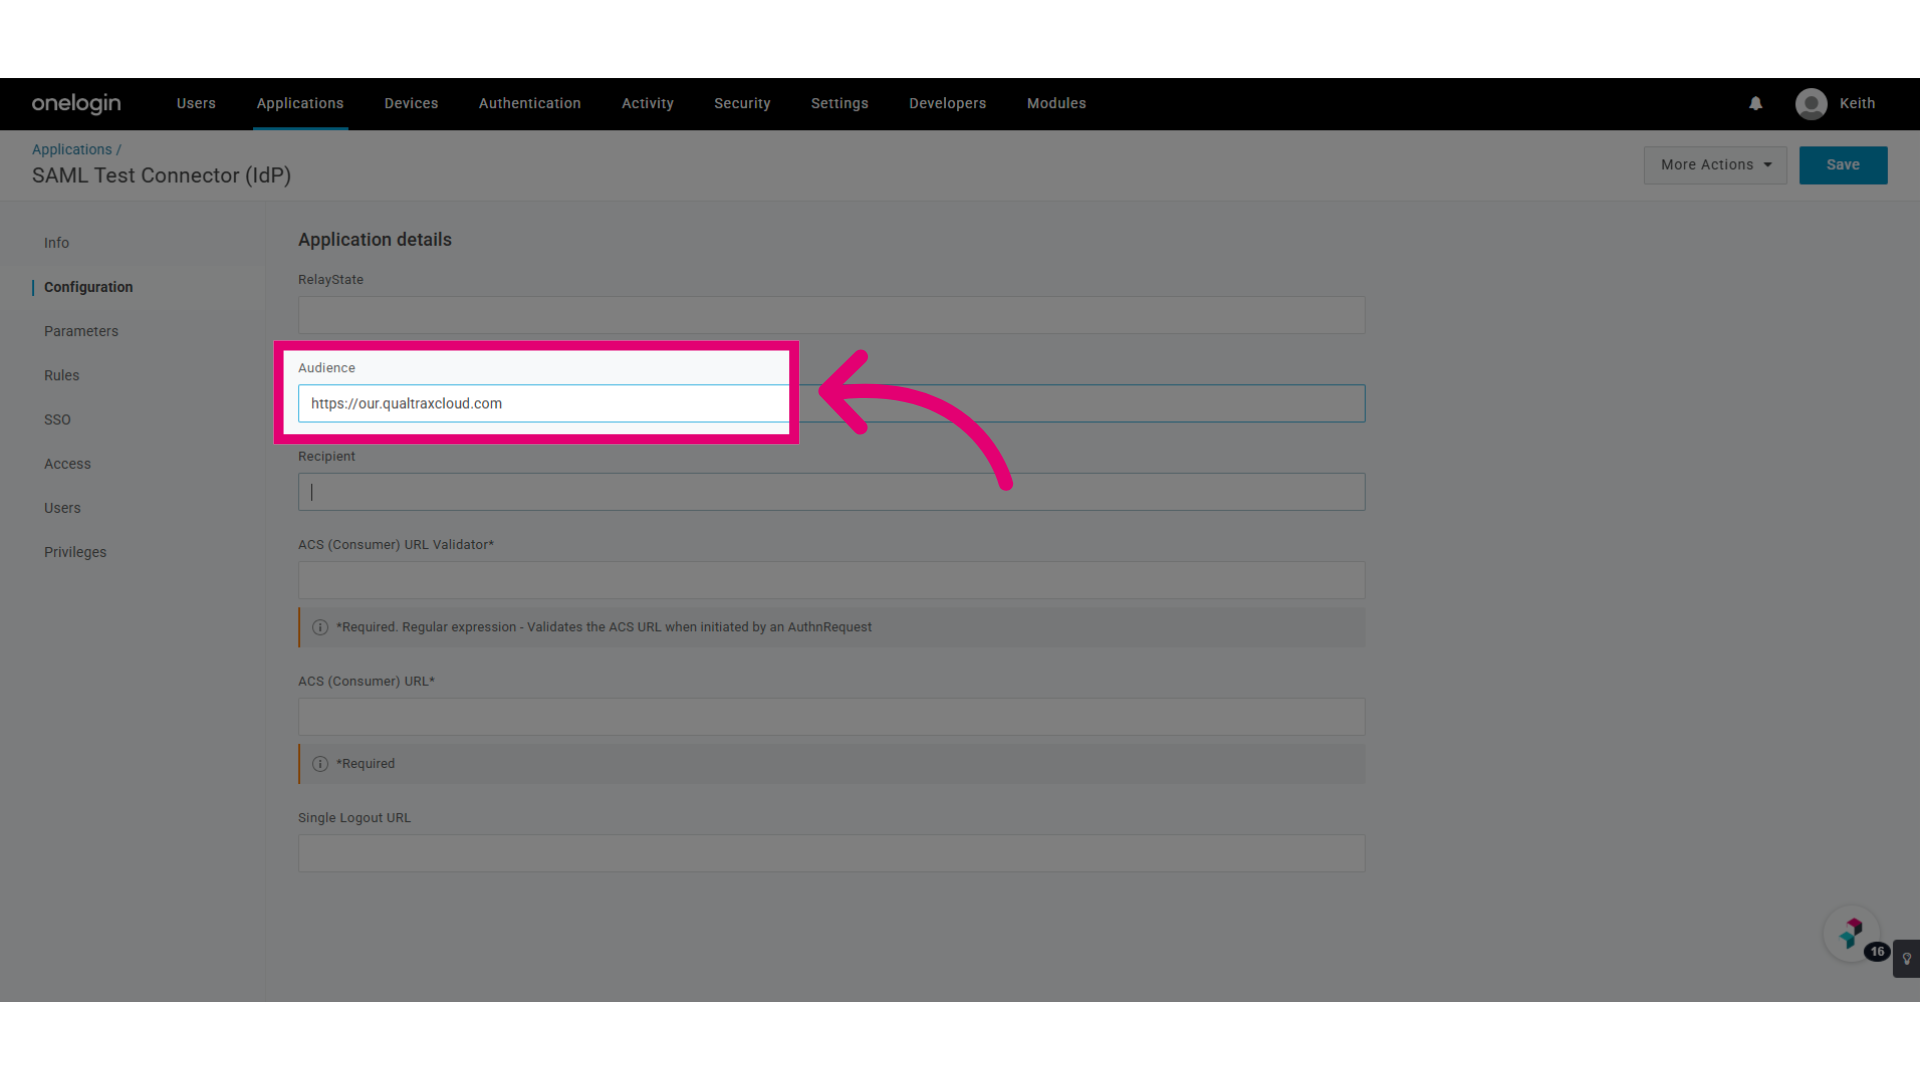Open the Users menu in the top nav
1920x1080 pixels.
pos(196,103)
